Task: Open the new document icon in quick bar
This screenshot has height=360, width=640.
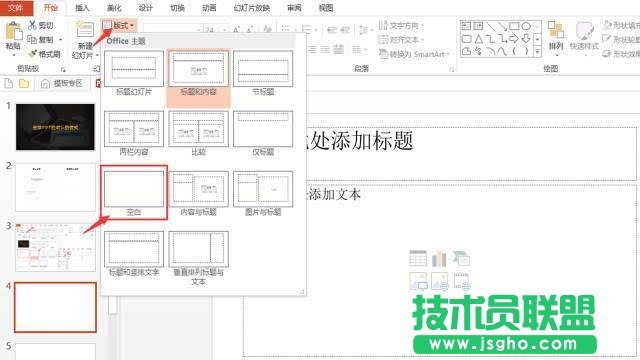Action: (x=9, y=84)
